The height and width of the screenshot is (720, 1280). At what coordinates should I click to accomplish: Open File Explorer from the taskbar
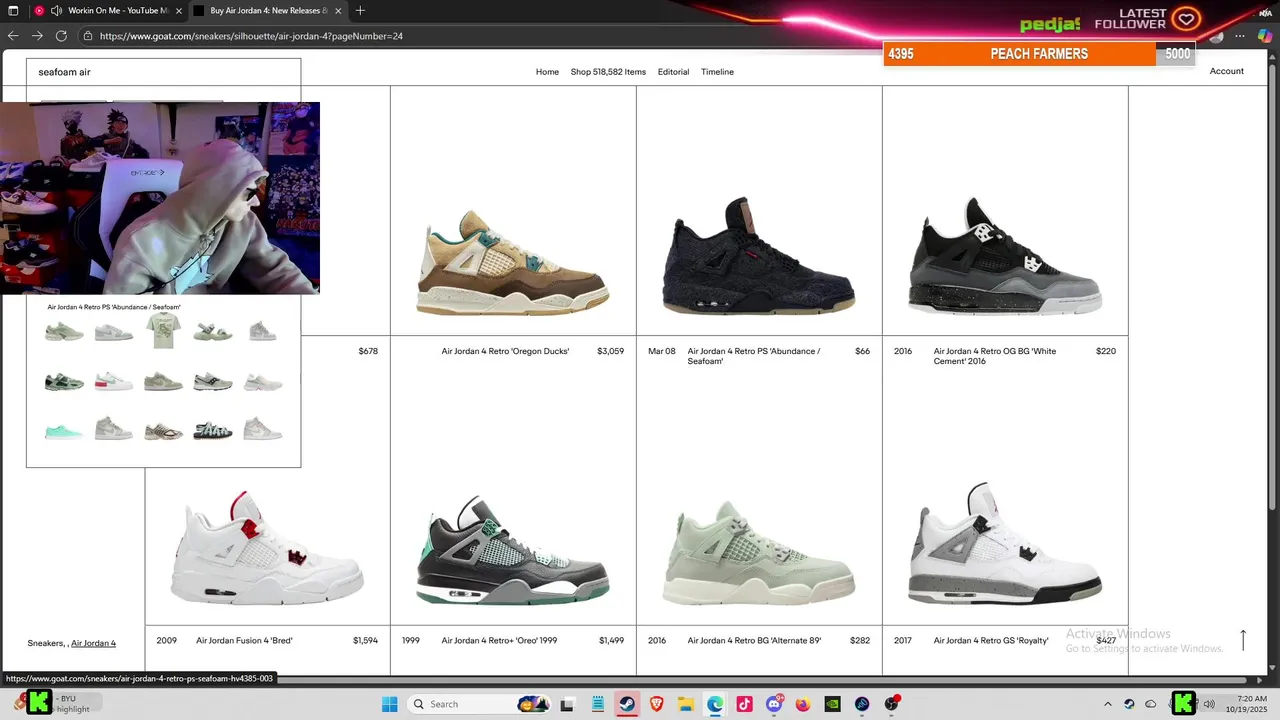(x=686, y=704)
